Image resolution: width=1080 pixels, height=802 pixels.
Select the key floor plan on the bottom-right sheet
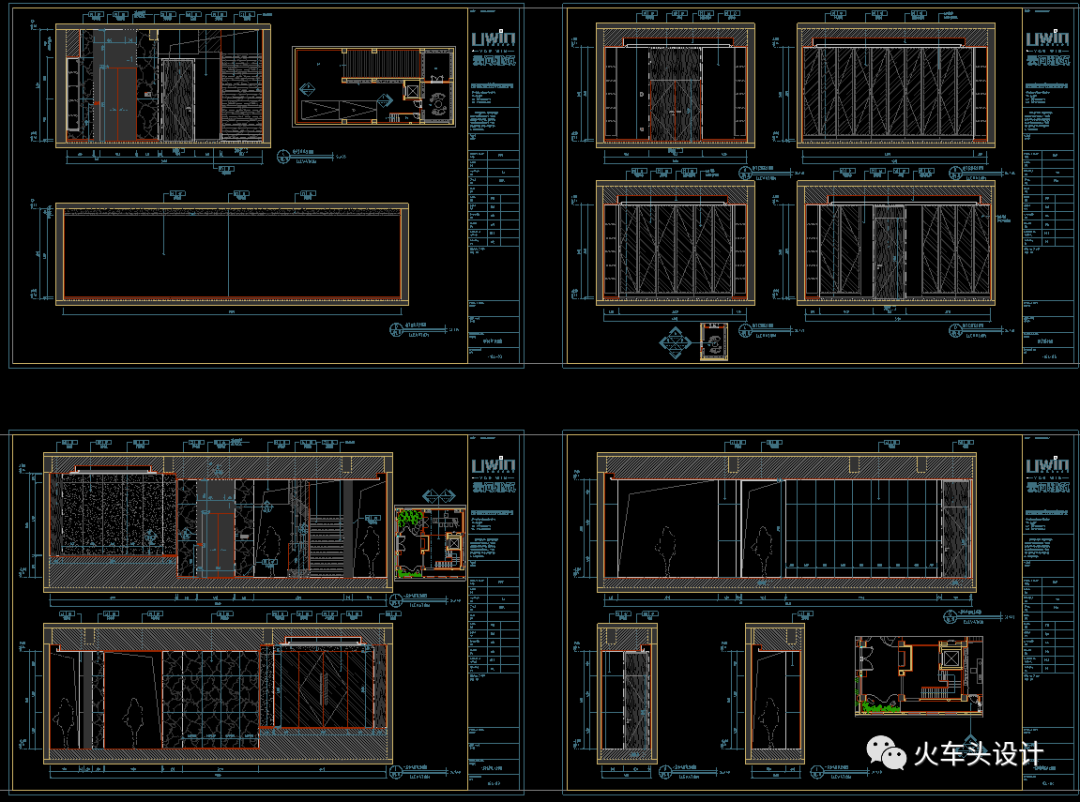click(x=918, y=676)
